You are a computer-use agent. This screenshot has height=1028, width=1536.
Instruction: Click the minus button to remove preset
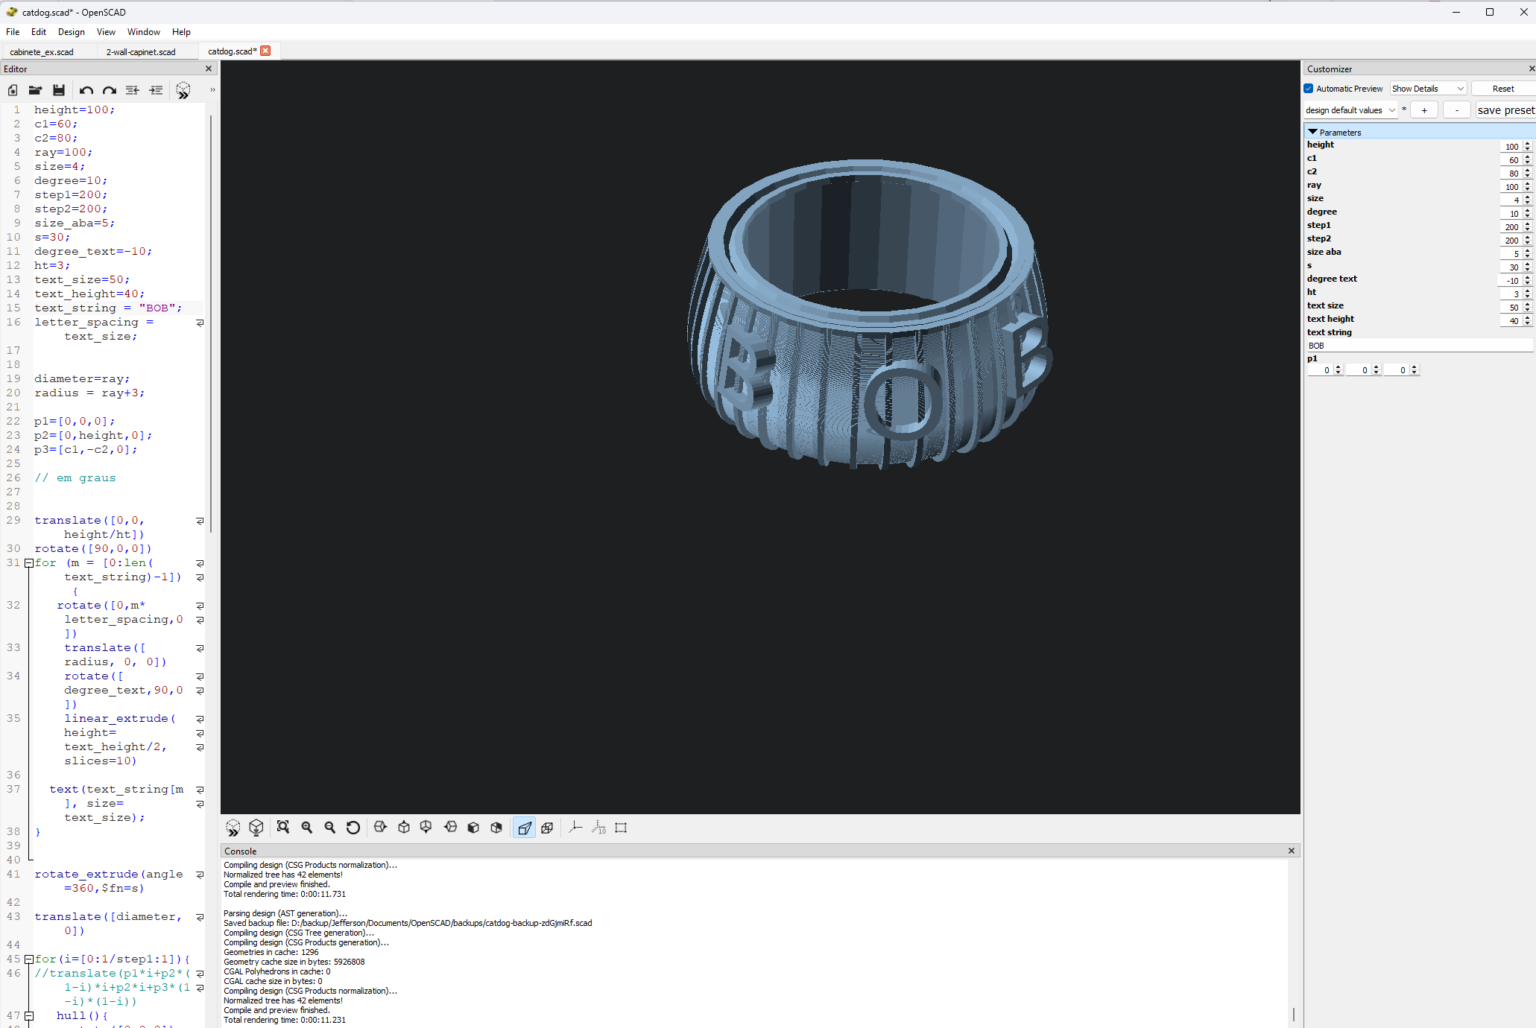(x=1457, y=110)
